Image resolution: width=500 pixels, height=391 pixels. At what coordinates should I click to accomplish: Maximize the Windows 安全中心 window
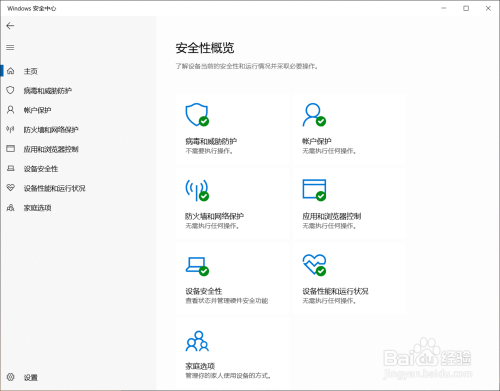pyautogui.click(x=466, y=8)
